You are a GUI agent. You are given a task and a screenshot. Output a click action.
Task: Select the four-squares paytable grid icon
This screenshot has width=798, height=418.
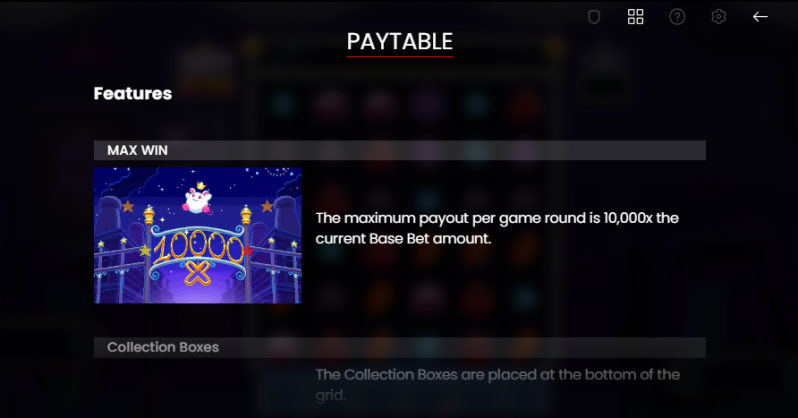click(x=636, y=17)
